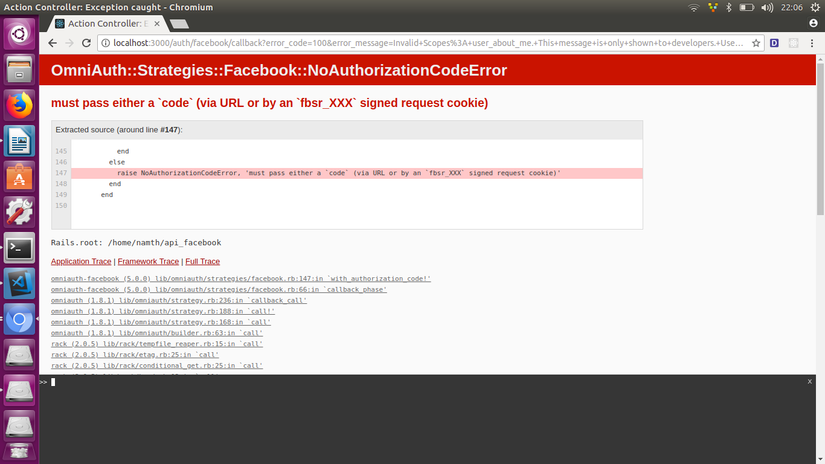Check battery status indicator
825x464 pixels.
[747, 7]
